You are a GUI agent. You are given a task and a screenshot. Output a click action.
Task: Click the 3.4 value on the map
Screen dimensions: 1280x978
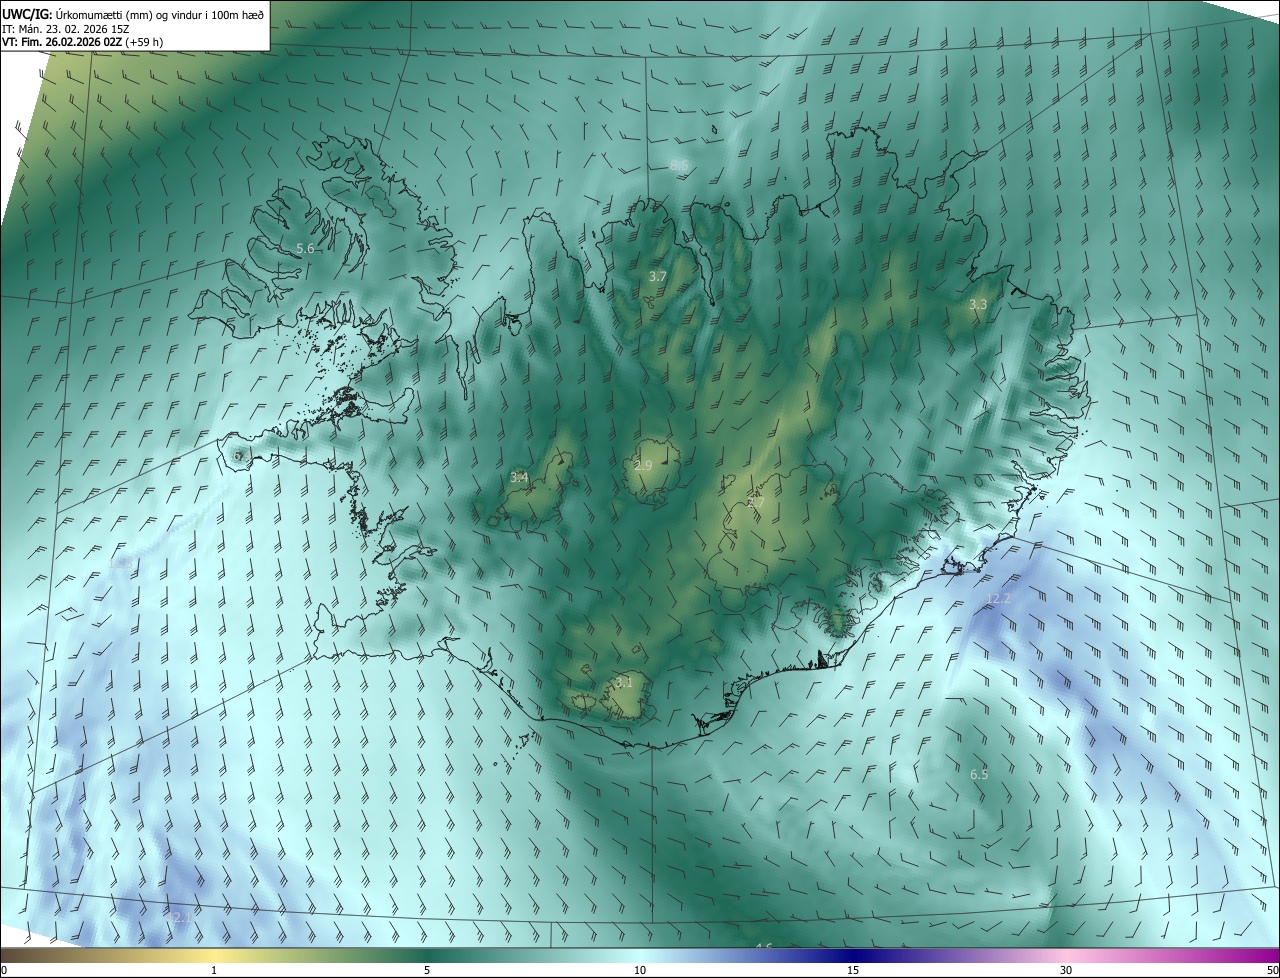tap(519, 477)
